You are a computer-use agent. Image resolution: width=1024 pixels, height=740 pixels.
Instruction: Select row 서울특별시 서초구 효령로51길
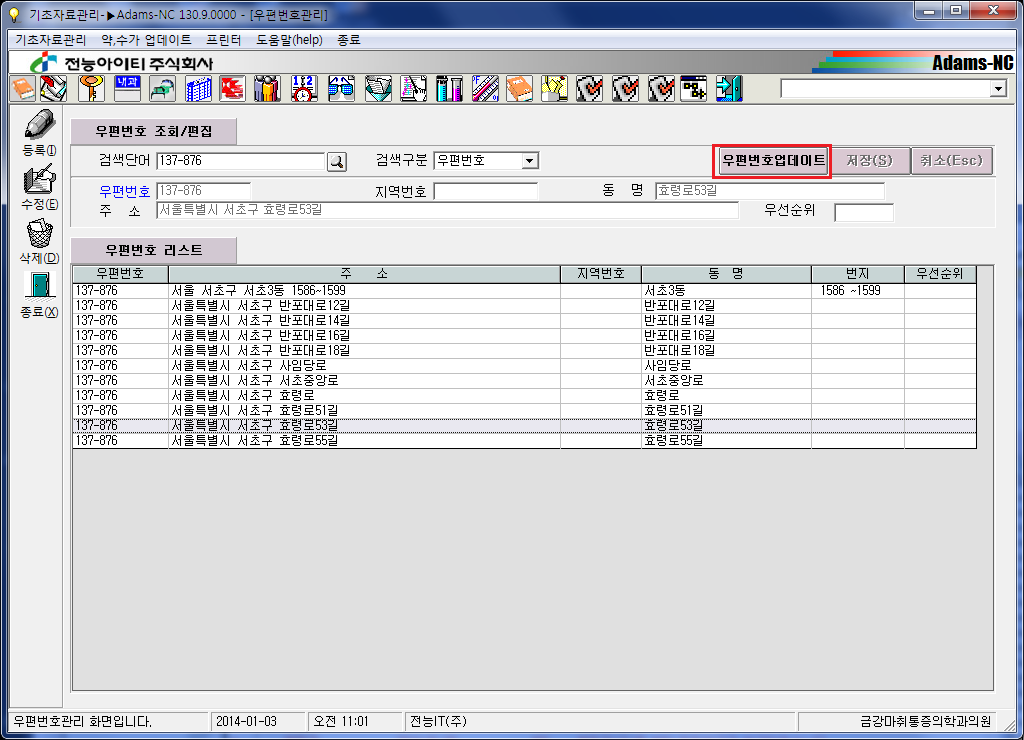(x=524, y=411)
